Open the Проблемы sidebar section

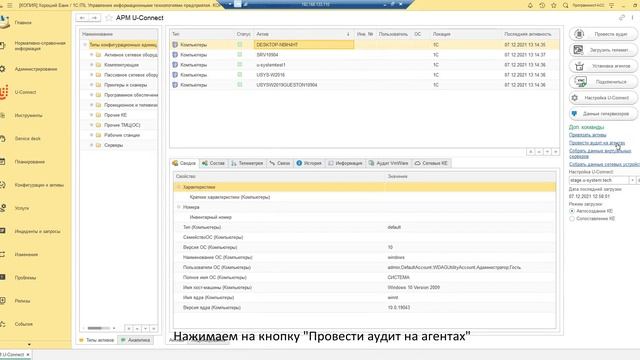[25, 278]
